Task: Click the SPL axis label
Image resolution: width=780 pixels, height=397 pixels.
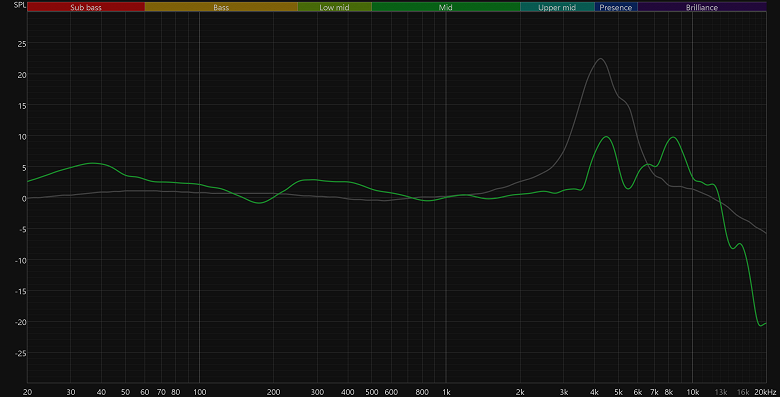Action: (x=19, y=5)
